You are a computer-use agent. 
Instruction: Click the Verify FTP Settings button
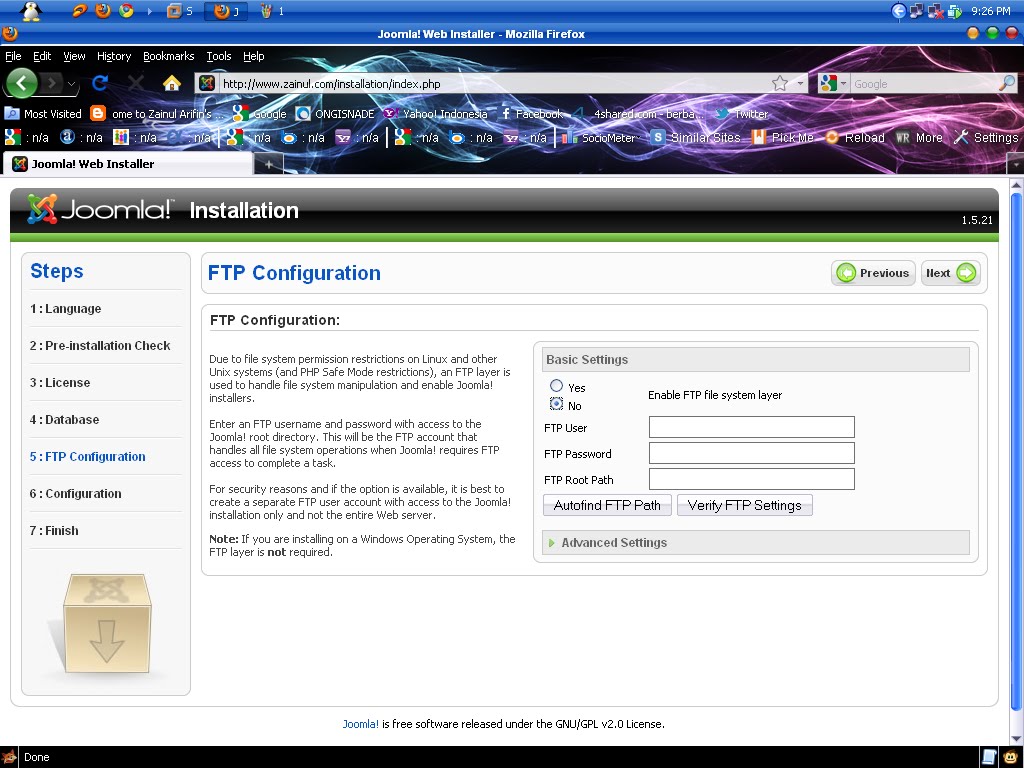[744, 505]
